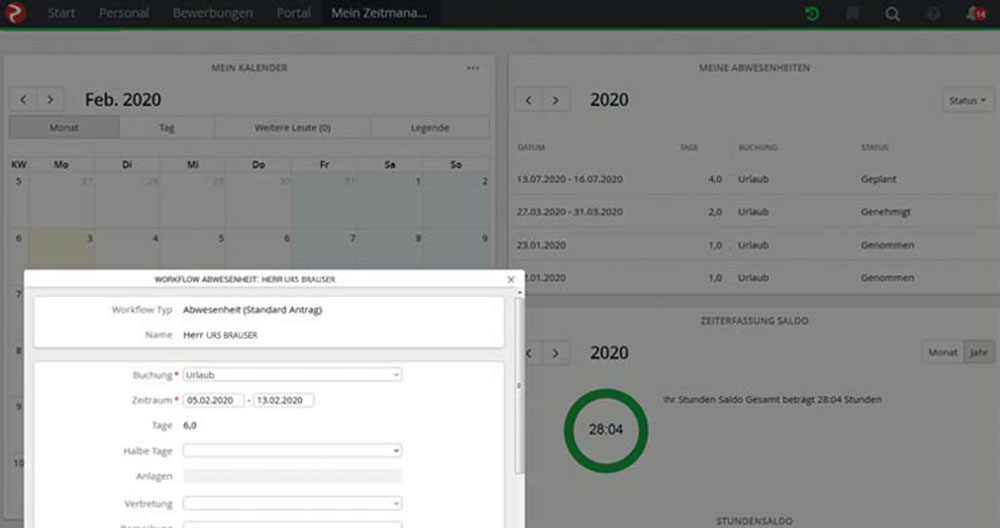The image size is (1000, 528).
Task: Click the Weitere Leute (0) button
Action: pos(292,128)
